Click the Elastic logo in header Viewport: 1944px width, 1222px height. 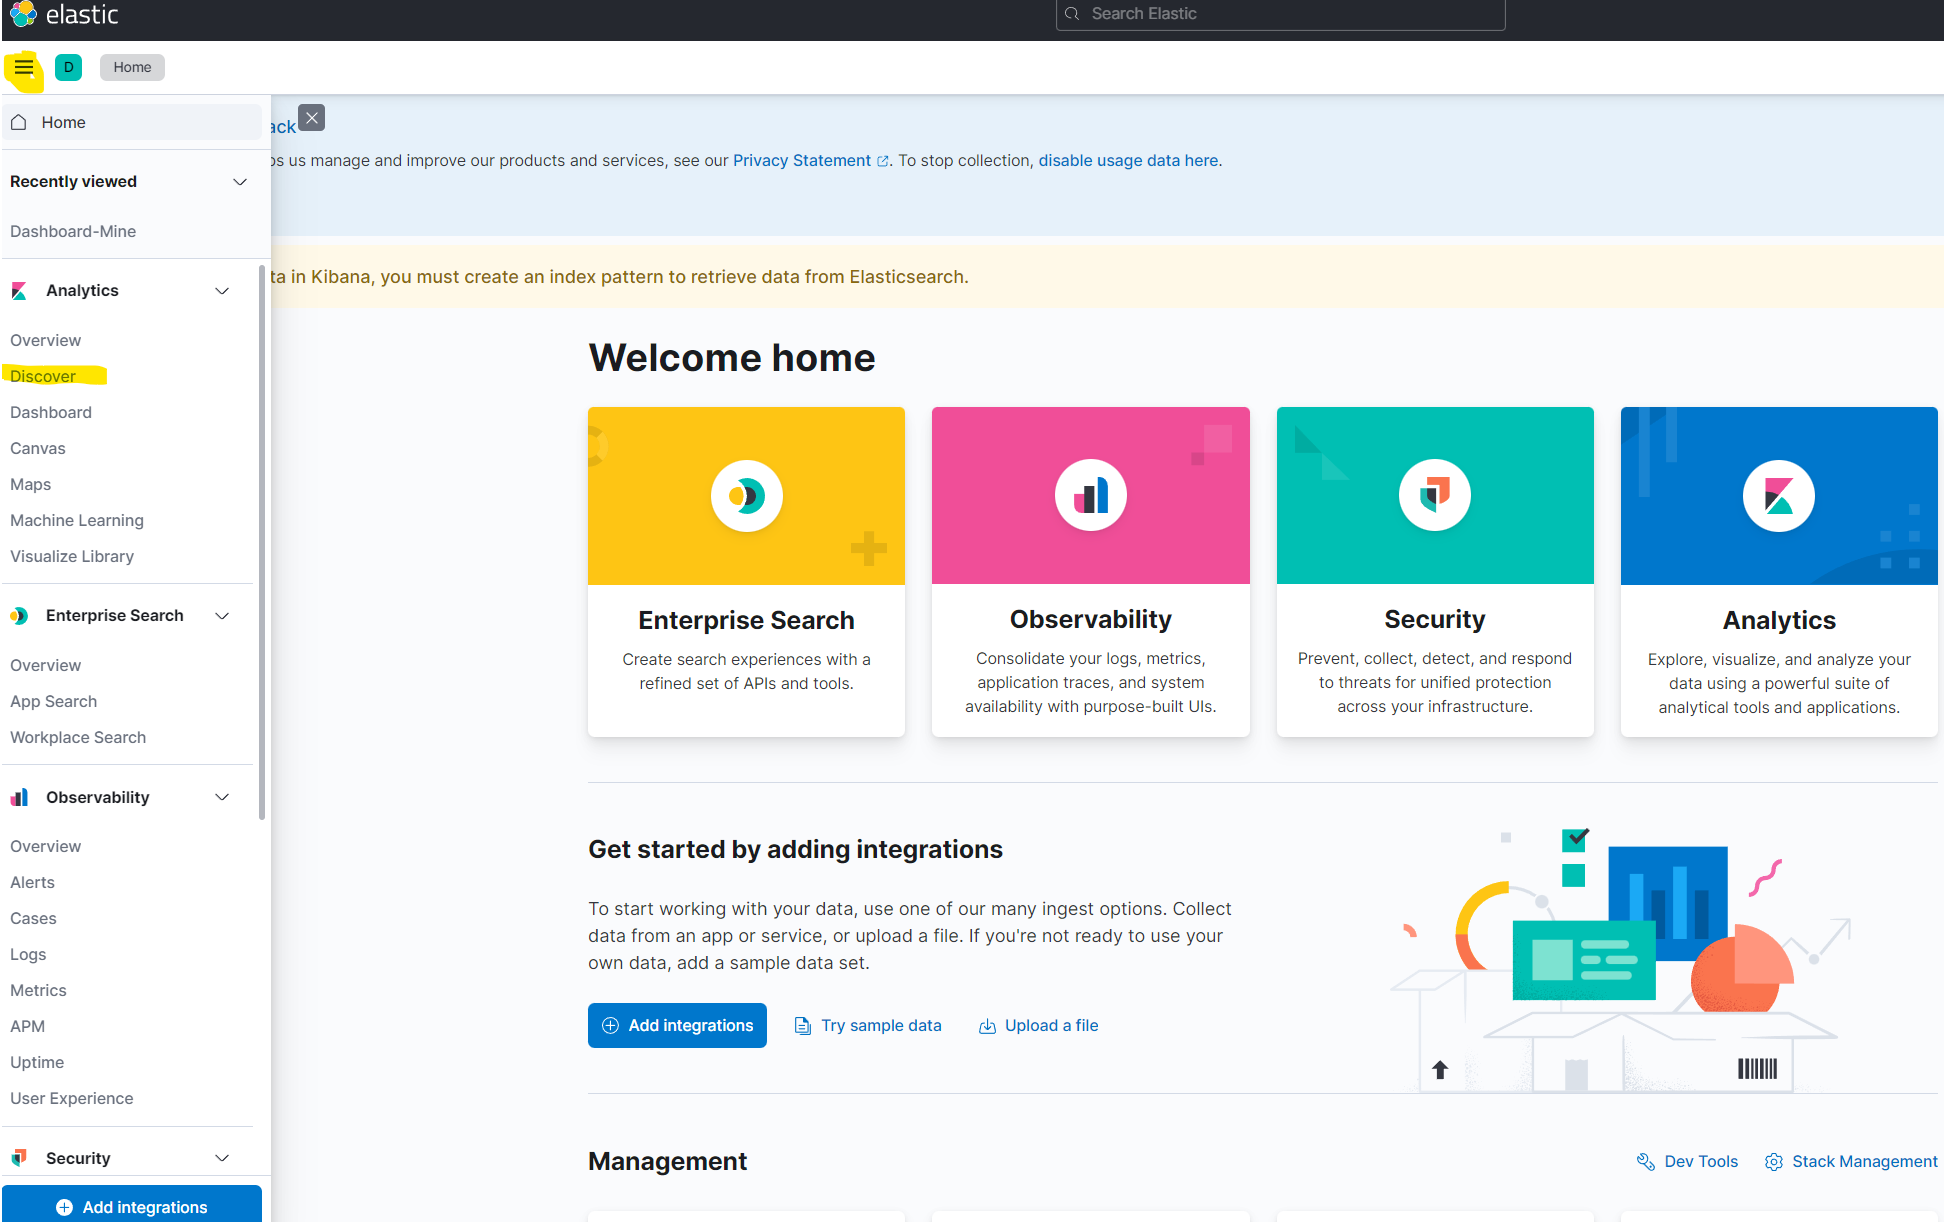pyautogui.click(x=64, y=14)
